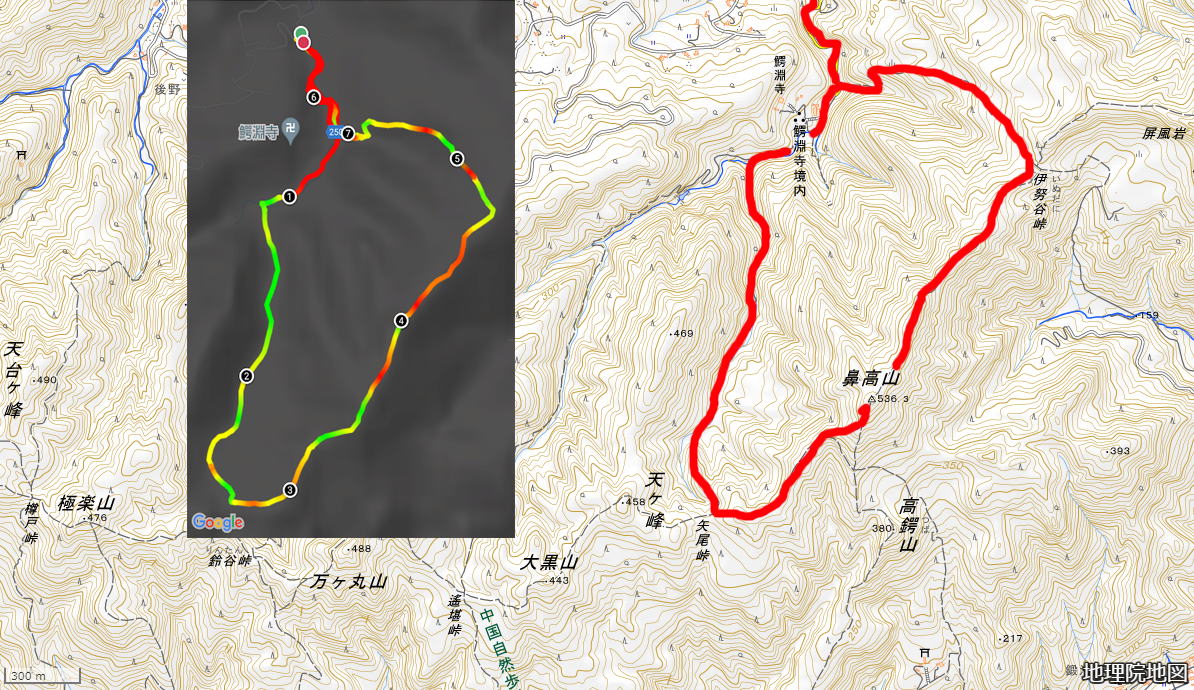Click the 536.3 triangulation point symbol
This screenshot has width=1194, height=690.
[x=872, y=398]
